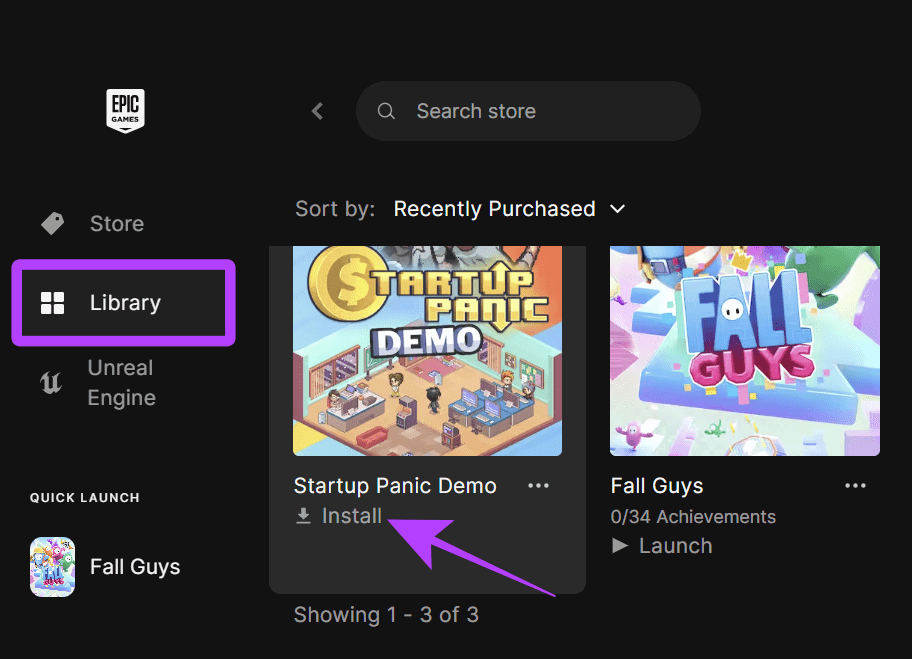Click the play triangle beside Launch
The image size is (912, 659).
pos(620,546)
